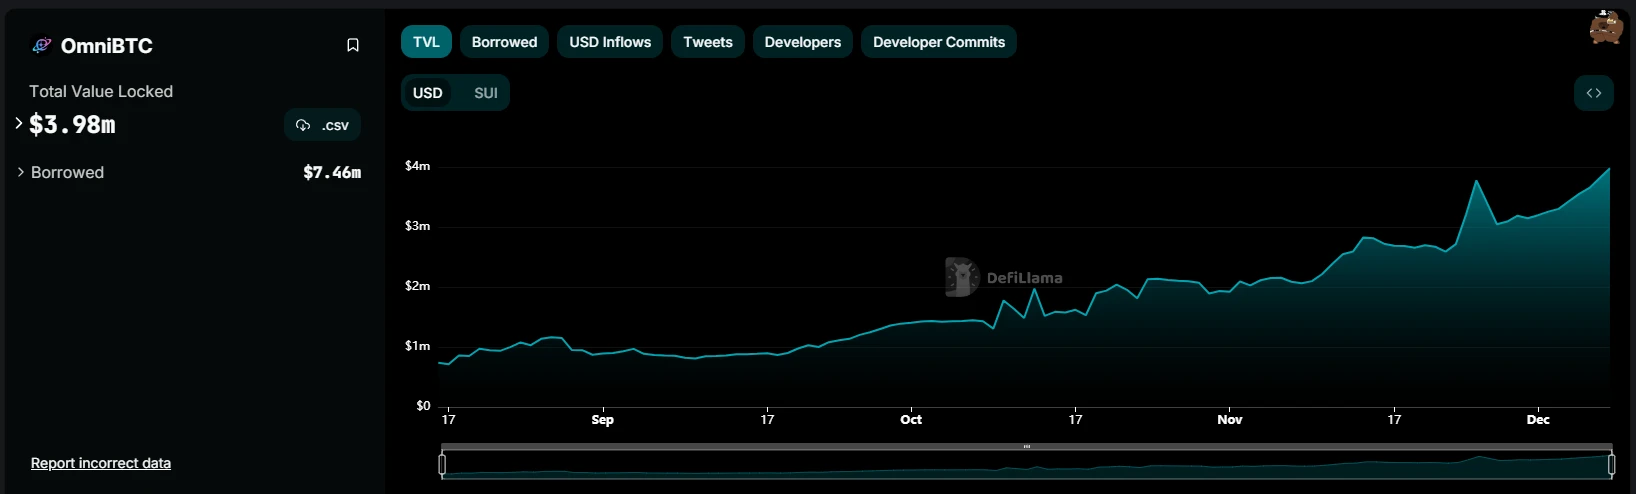
Task: Open the user avatar in top corner
Action: tap(1605, 28)
